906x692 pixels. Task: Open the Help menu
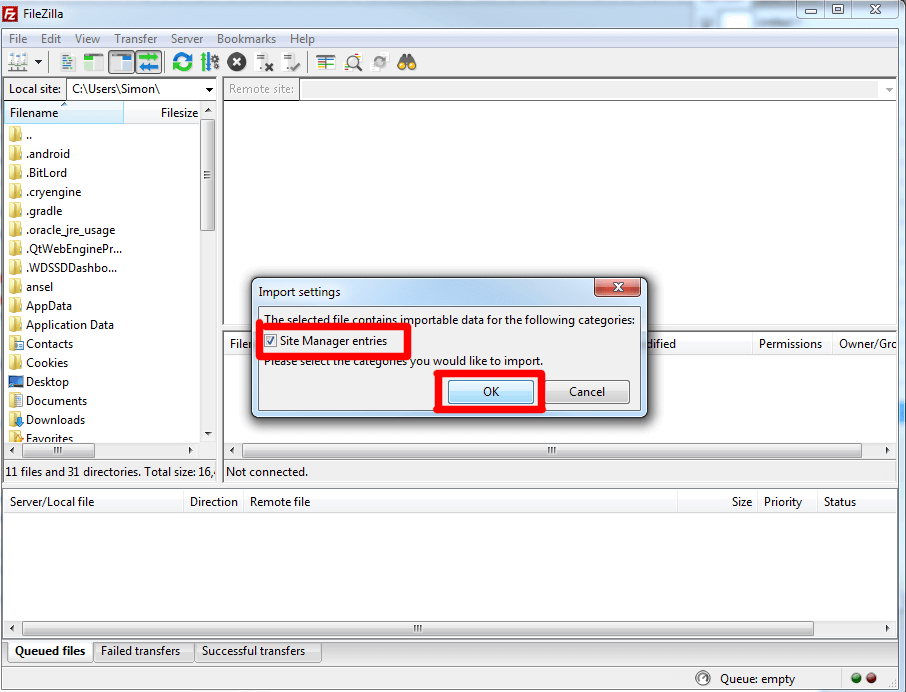[302, 39]
